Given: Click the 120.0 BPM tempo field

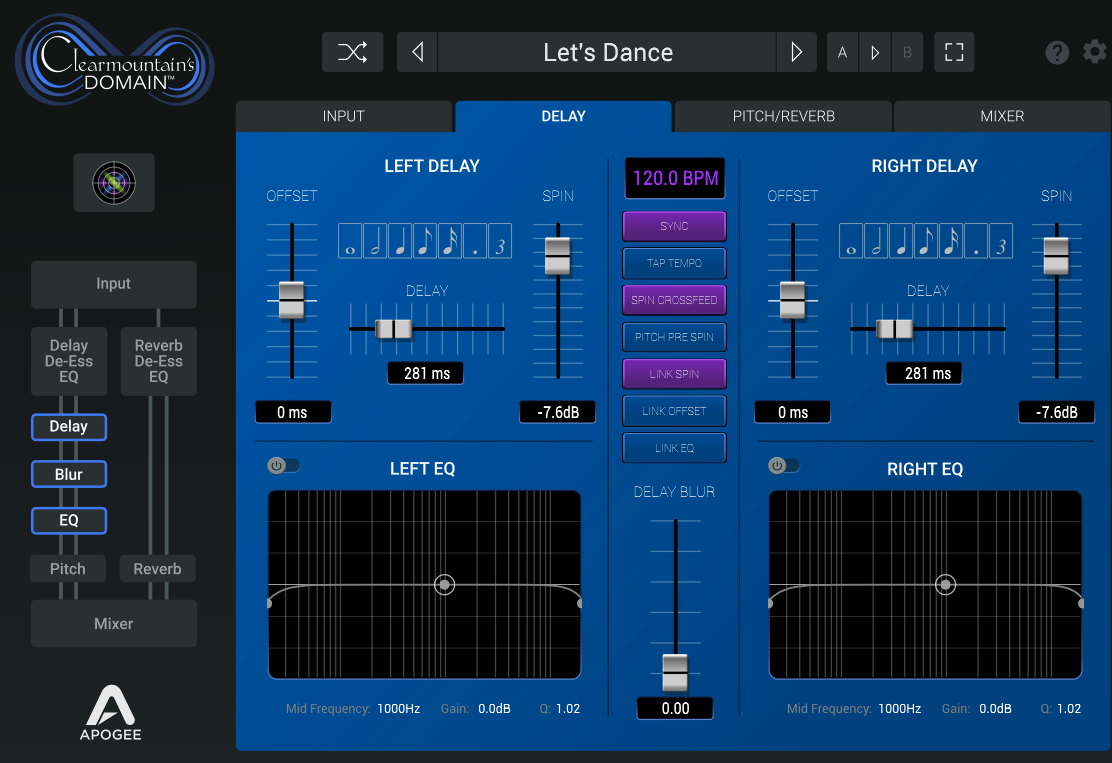Looking at the screenshot, I should click(675, 178).
